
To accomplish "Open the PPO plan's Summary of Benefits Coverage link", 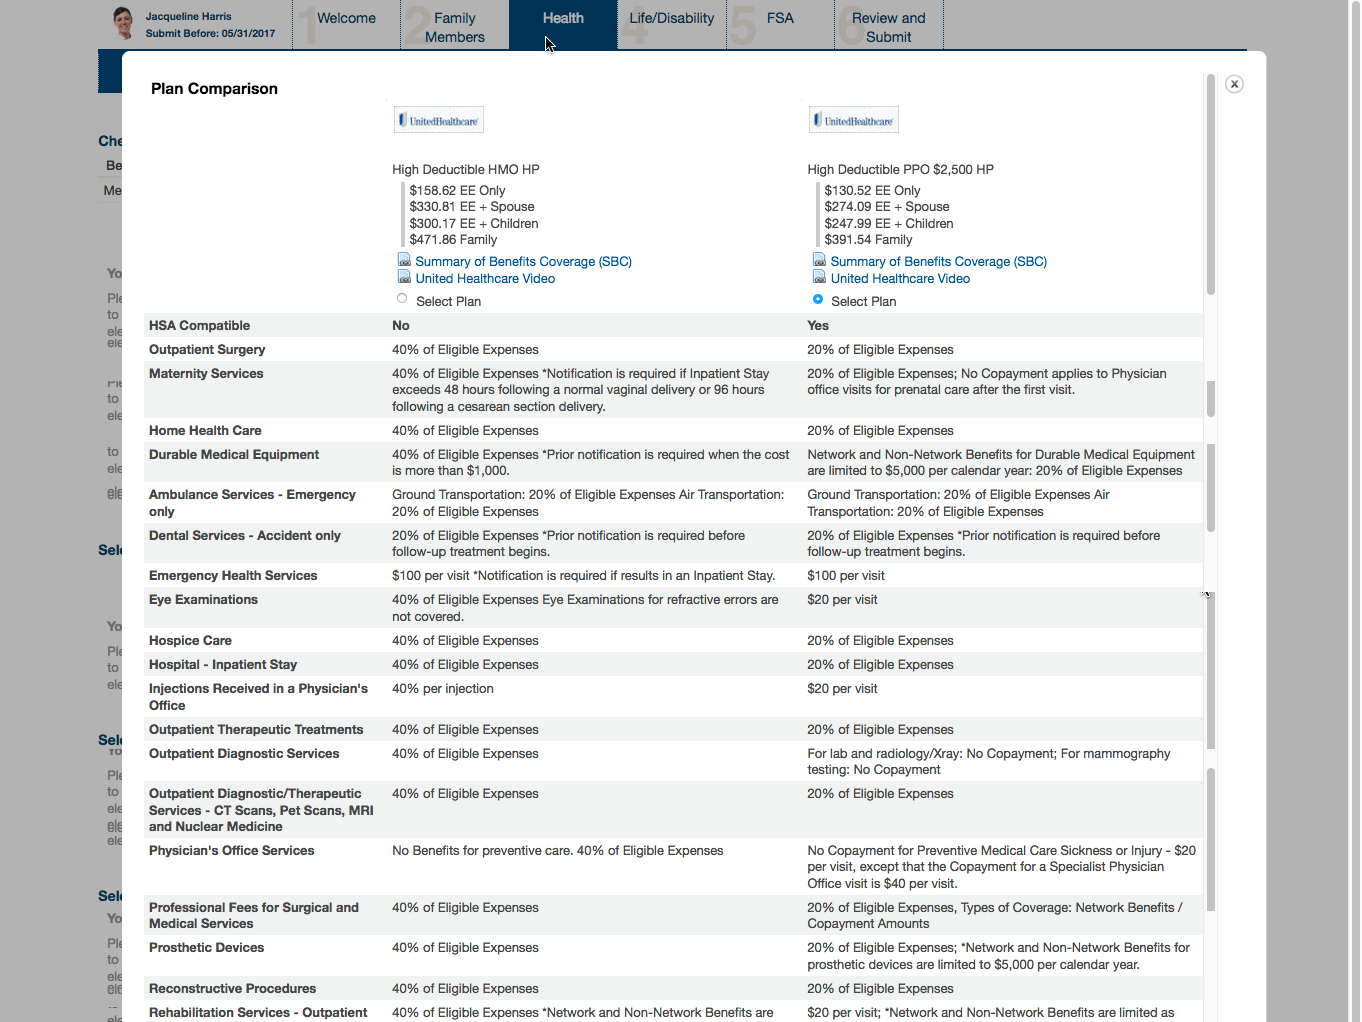I will tap(939, 261).
